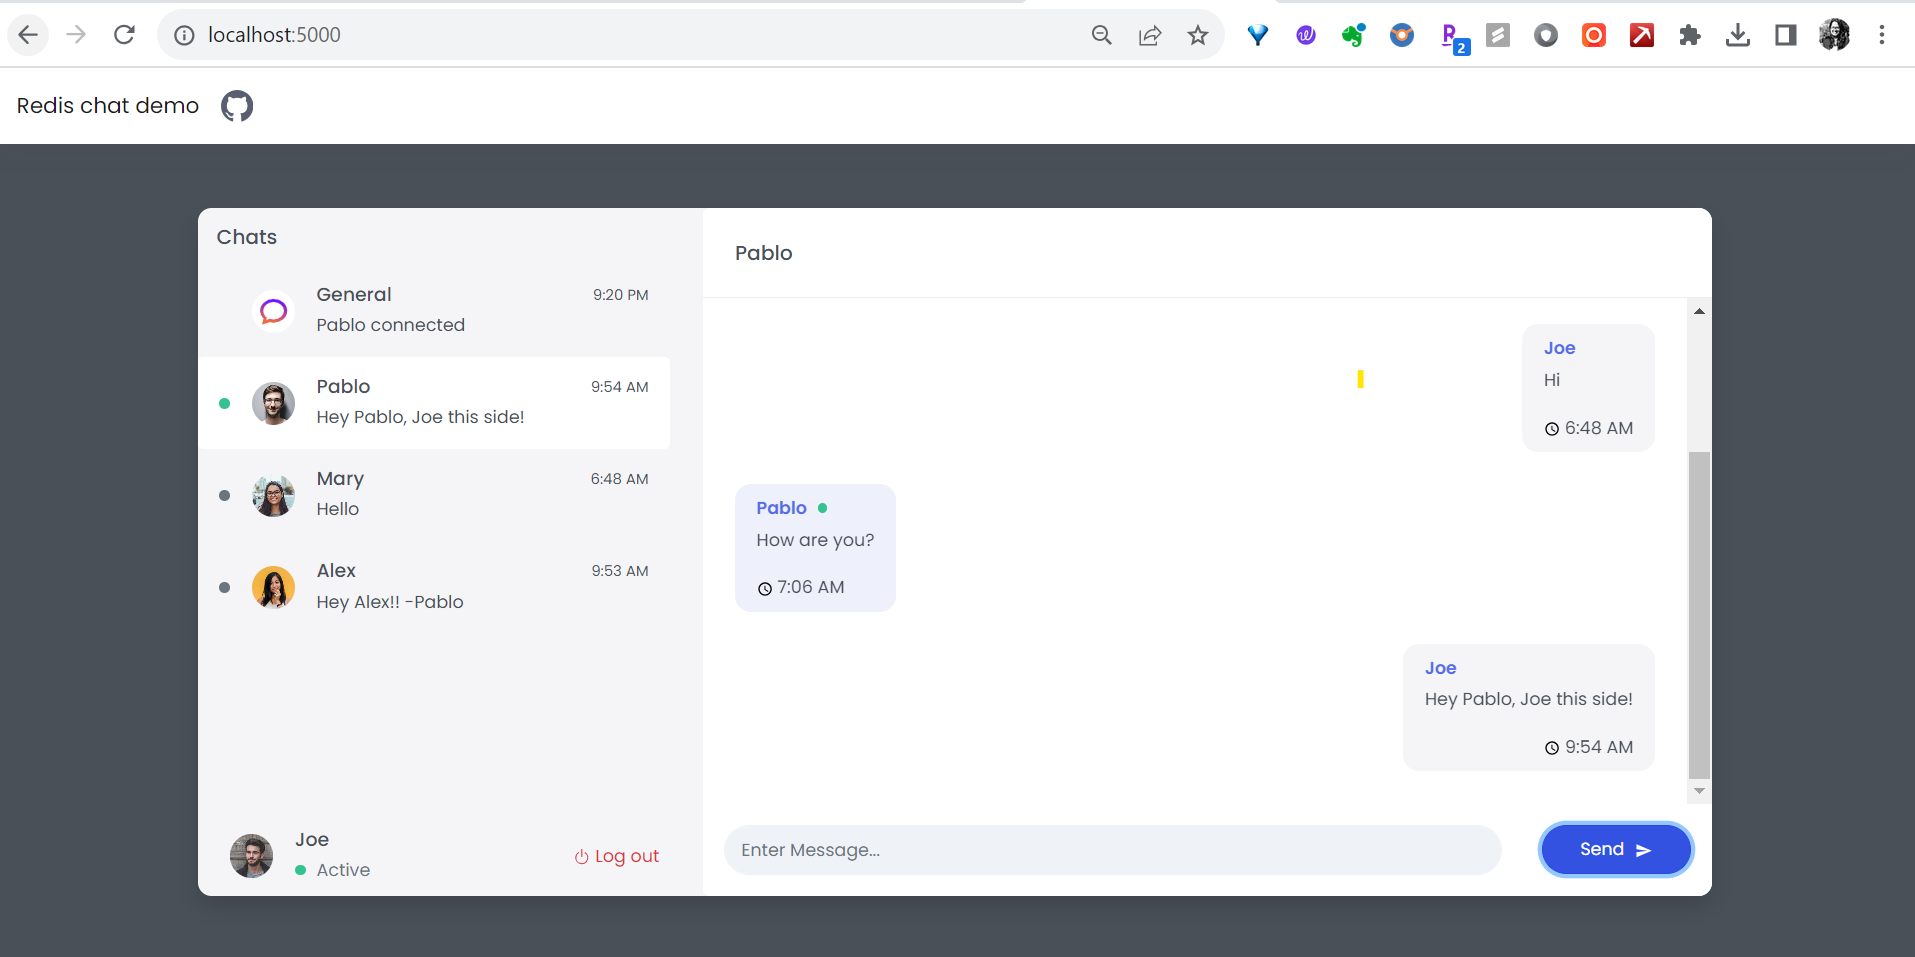Click the purple circular extension icon
This screenshot has height=957, width=1915.
pyautogui.click(x=1306, y=35)
